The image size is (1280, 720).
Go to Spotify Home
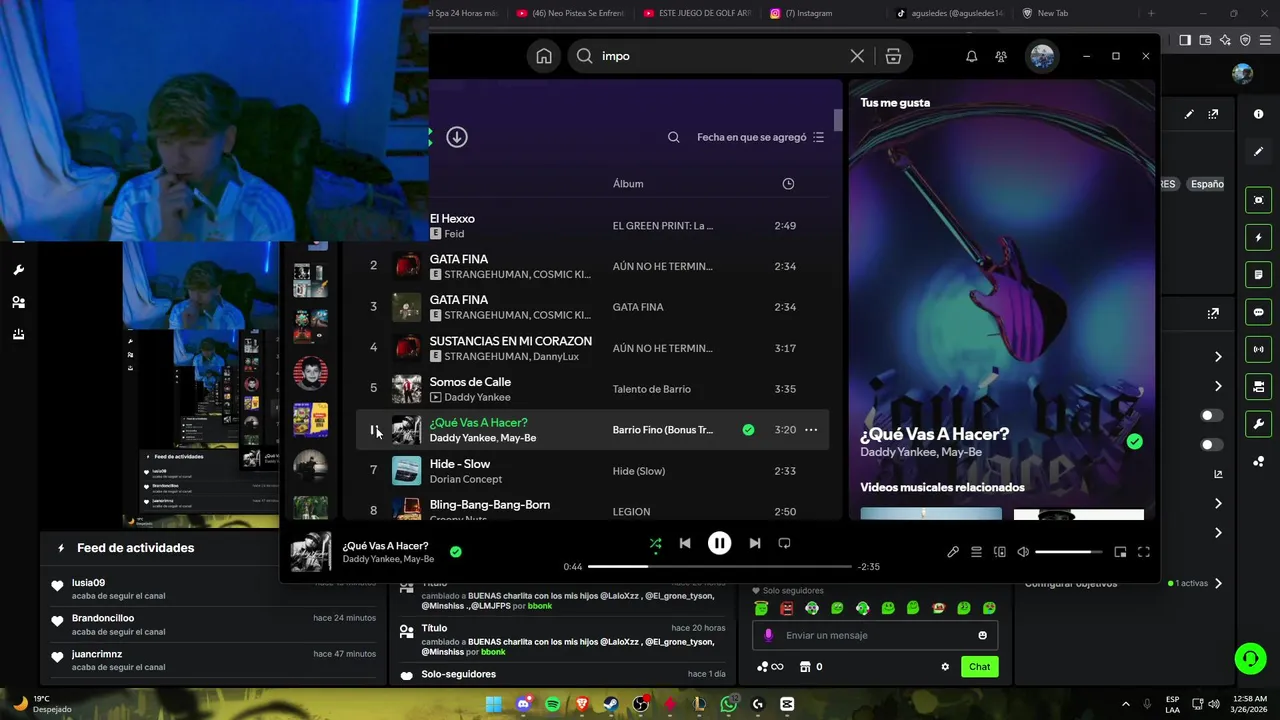[544, 56]
